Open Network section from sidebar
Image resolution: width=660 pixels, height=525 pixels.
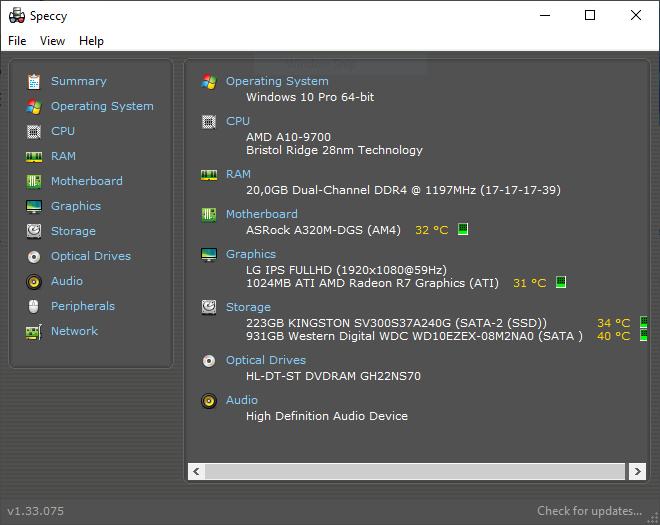click(75, 331)
